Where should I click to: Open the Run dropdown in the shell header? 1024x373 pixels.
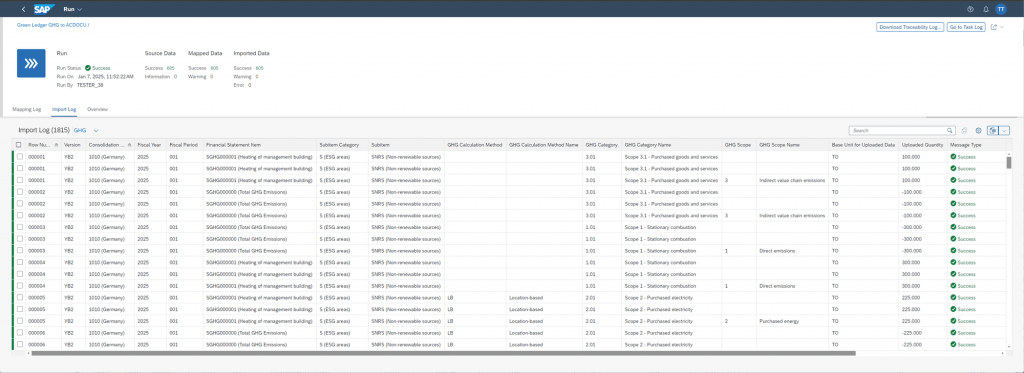pyautogui.click(x=72, y=9)
